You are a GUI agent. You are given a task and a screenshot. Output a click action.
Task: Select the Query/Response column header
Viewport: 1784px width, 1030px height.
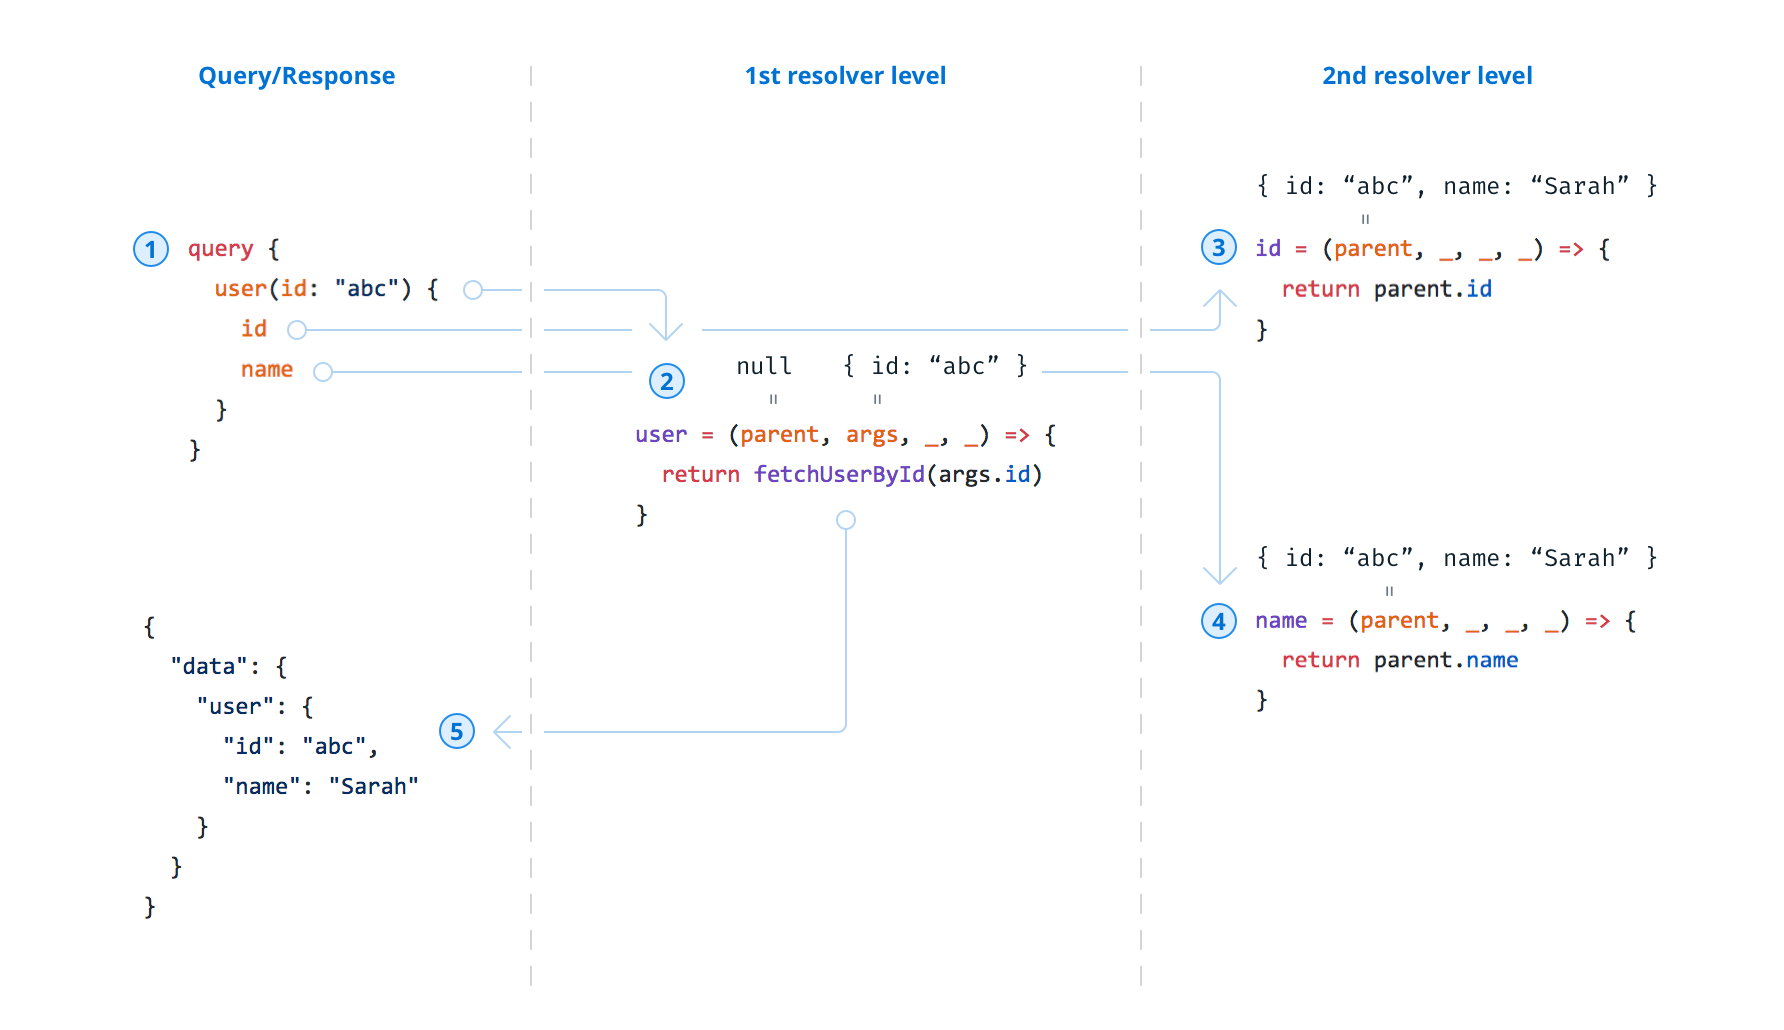tap(297, 75)
